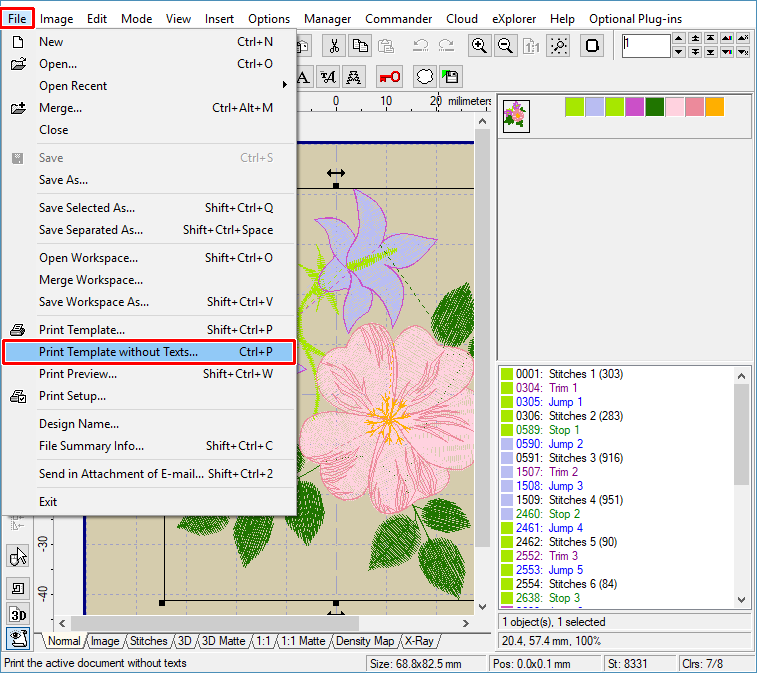Click the Zoom Out magnifier icon
The width and height of the screenshot is (757, 673).
pos(506,46)
